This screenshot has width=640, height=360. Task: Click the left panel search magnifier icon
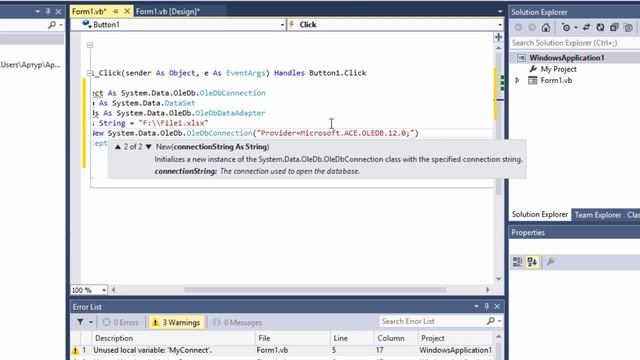pyautogui.click(x=52, y=25)
